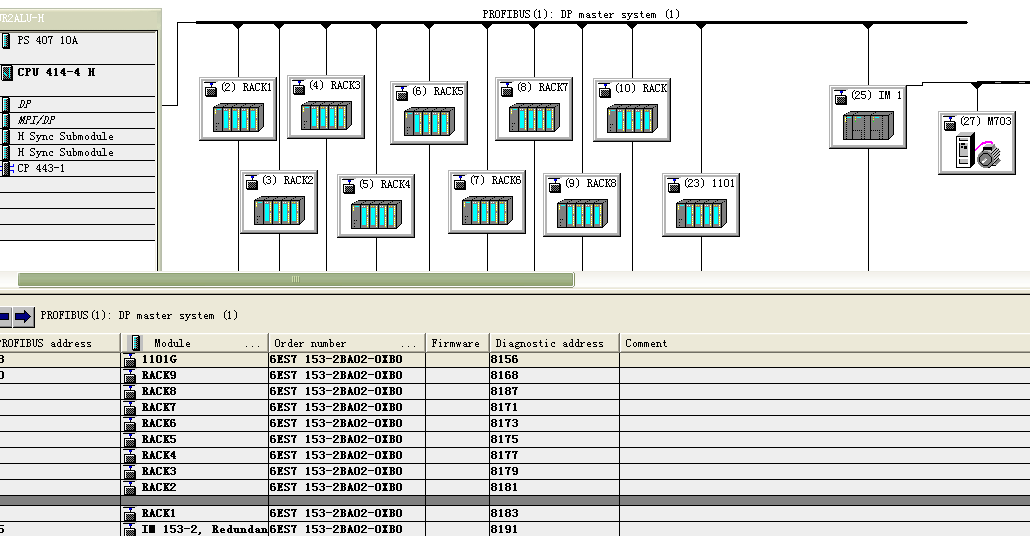Image resolution: width=1030 pixels, height=536 pixels.
Task: Select the PROFIBUS DP master system line
Action: 581,22
